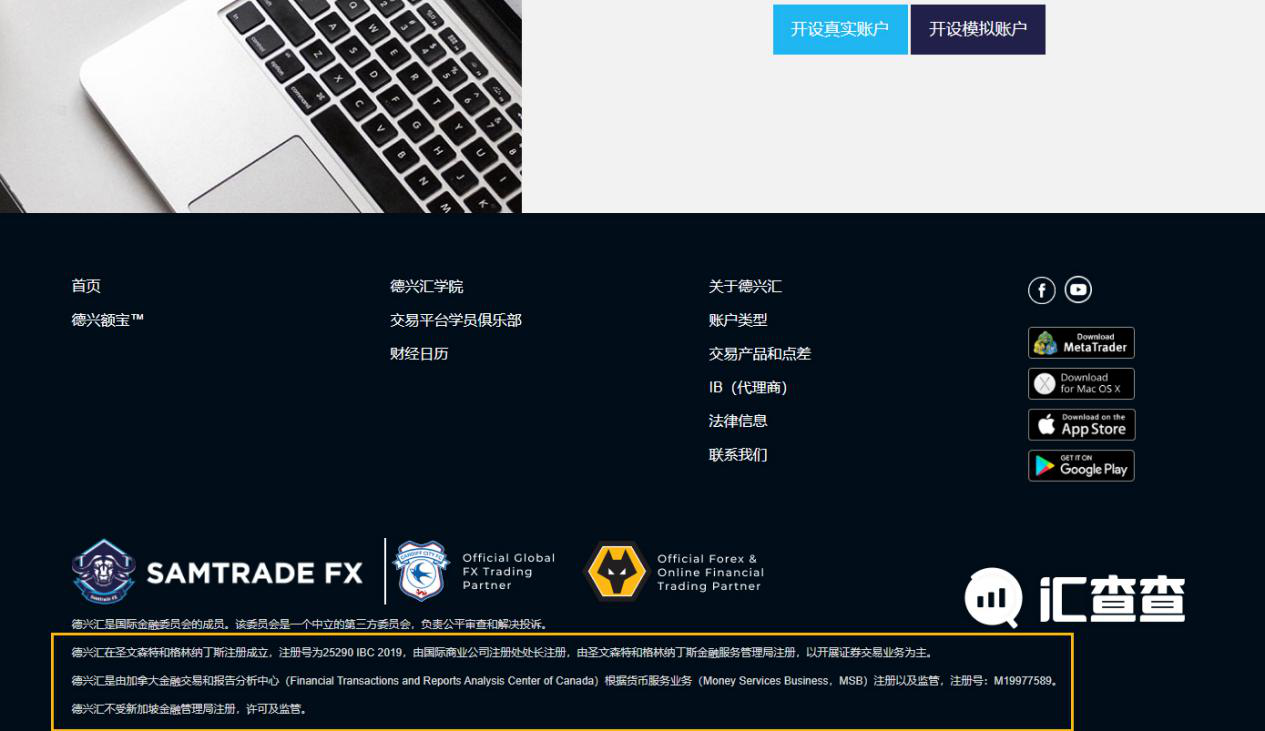Viewport: 1265px width, 731px height.
Task: Click the Download on the App Store badge
Action: (x=1081, y=424)
